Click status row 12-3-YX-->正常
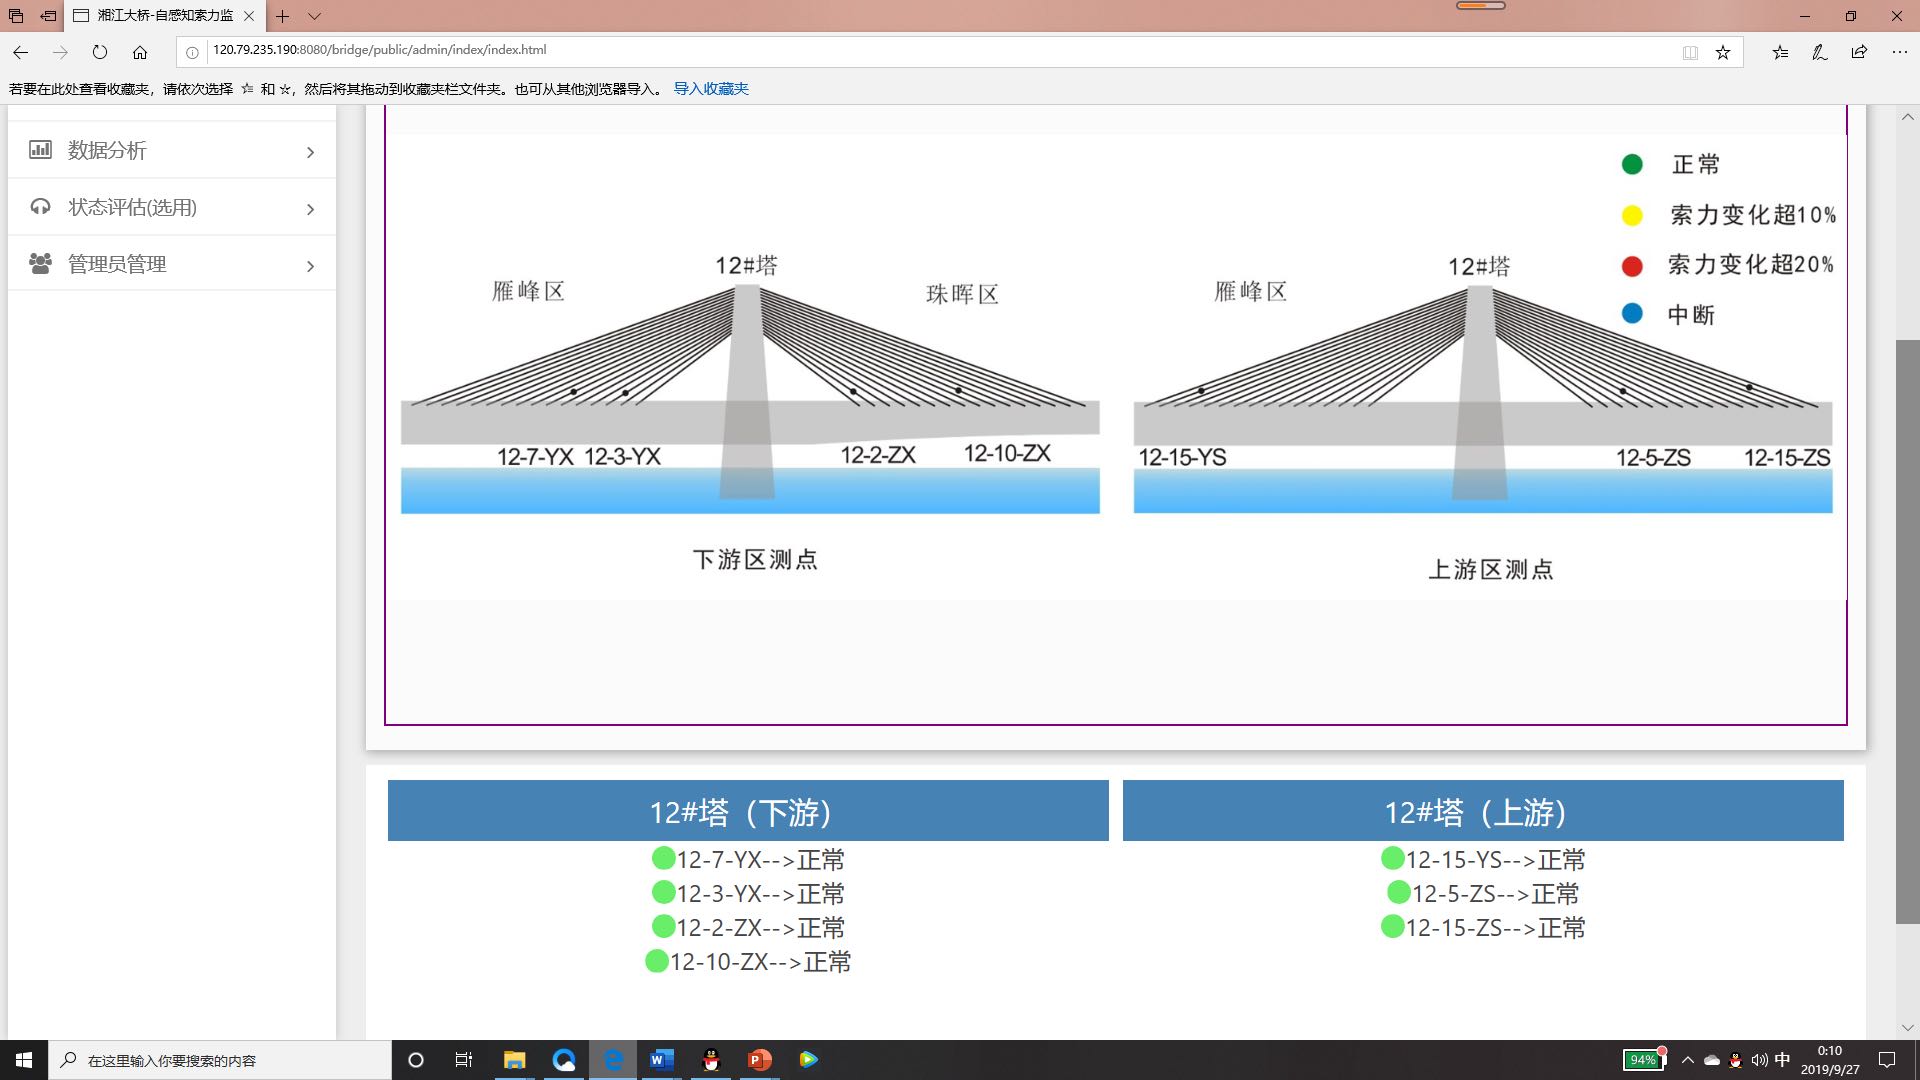 tap(748, 893)
